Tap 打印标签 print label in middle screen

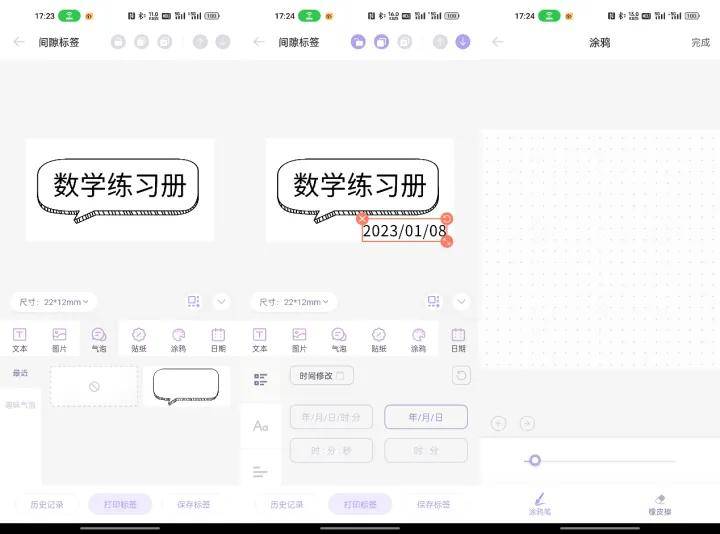pyautogui.click(x=360, y=504)
